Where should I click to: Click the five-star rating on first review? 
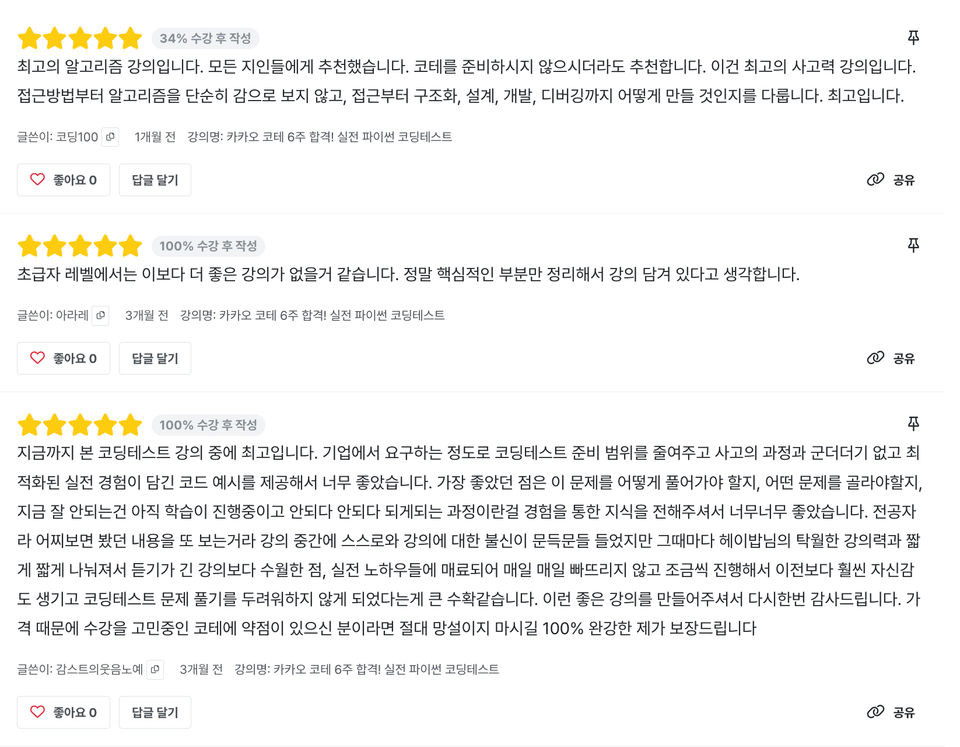pos(80,39)
